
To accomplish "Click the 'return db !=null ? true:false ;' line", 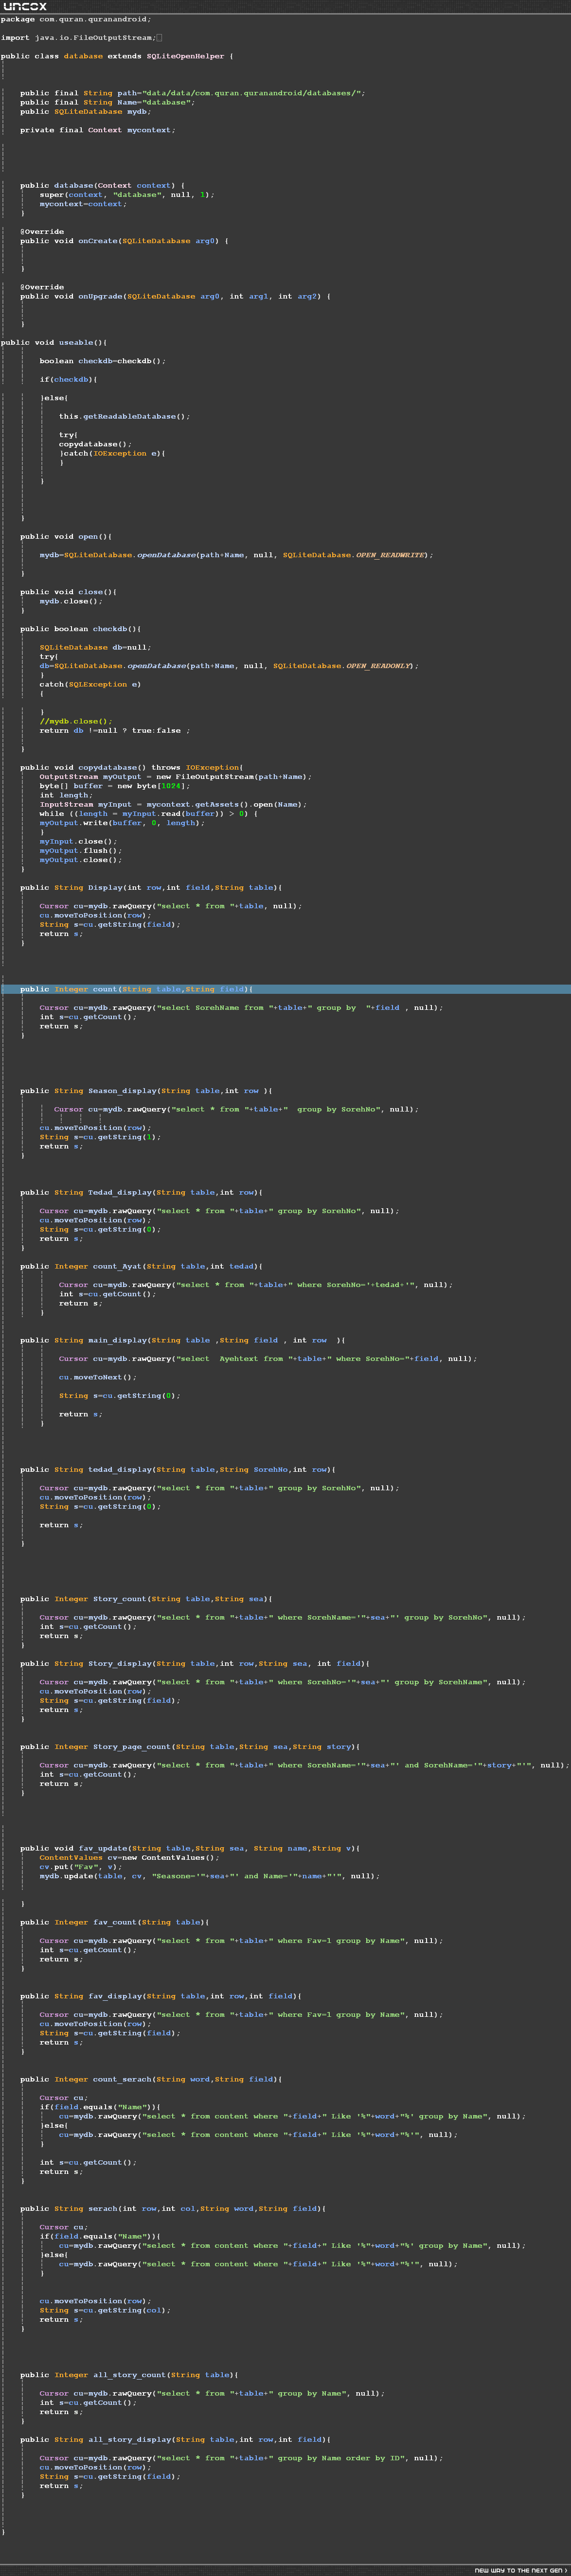I will click(114, 731).
